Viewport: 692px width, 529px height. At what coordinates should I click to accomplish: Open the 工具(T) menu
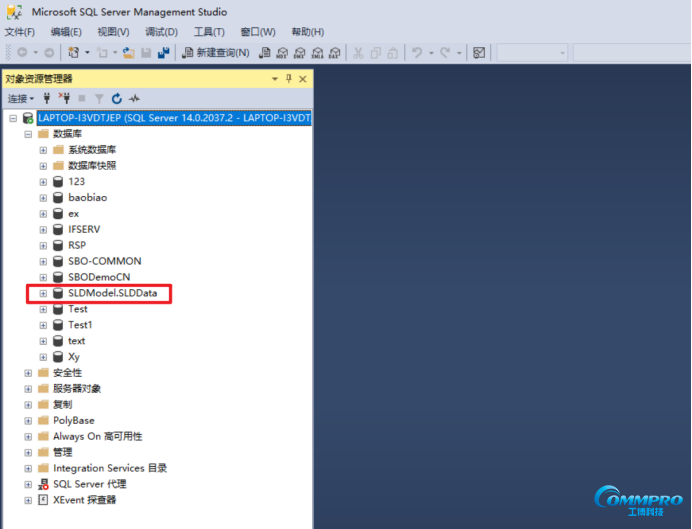(x=209, y=32)
